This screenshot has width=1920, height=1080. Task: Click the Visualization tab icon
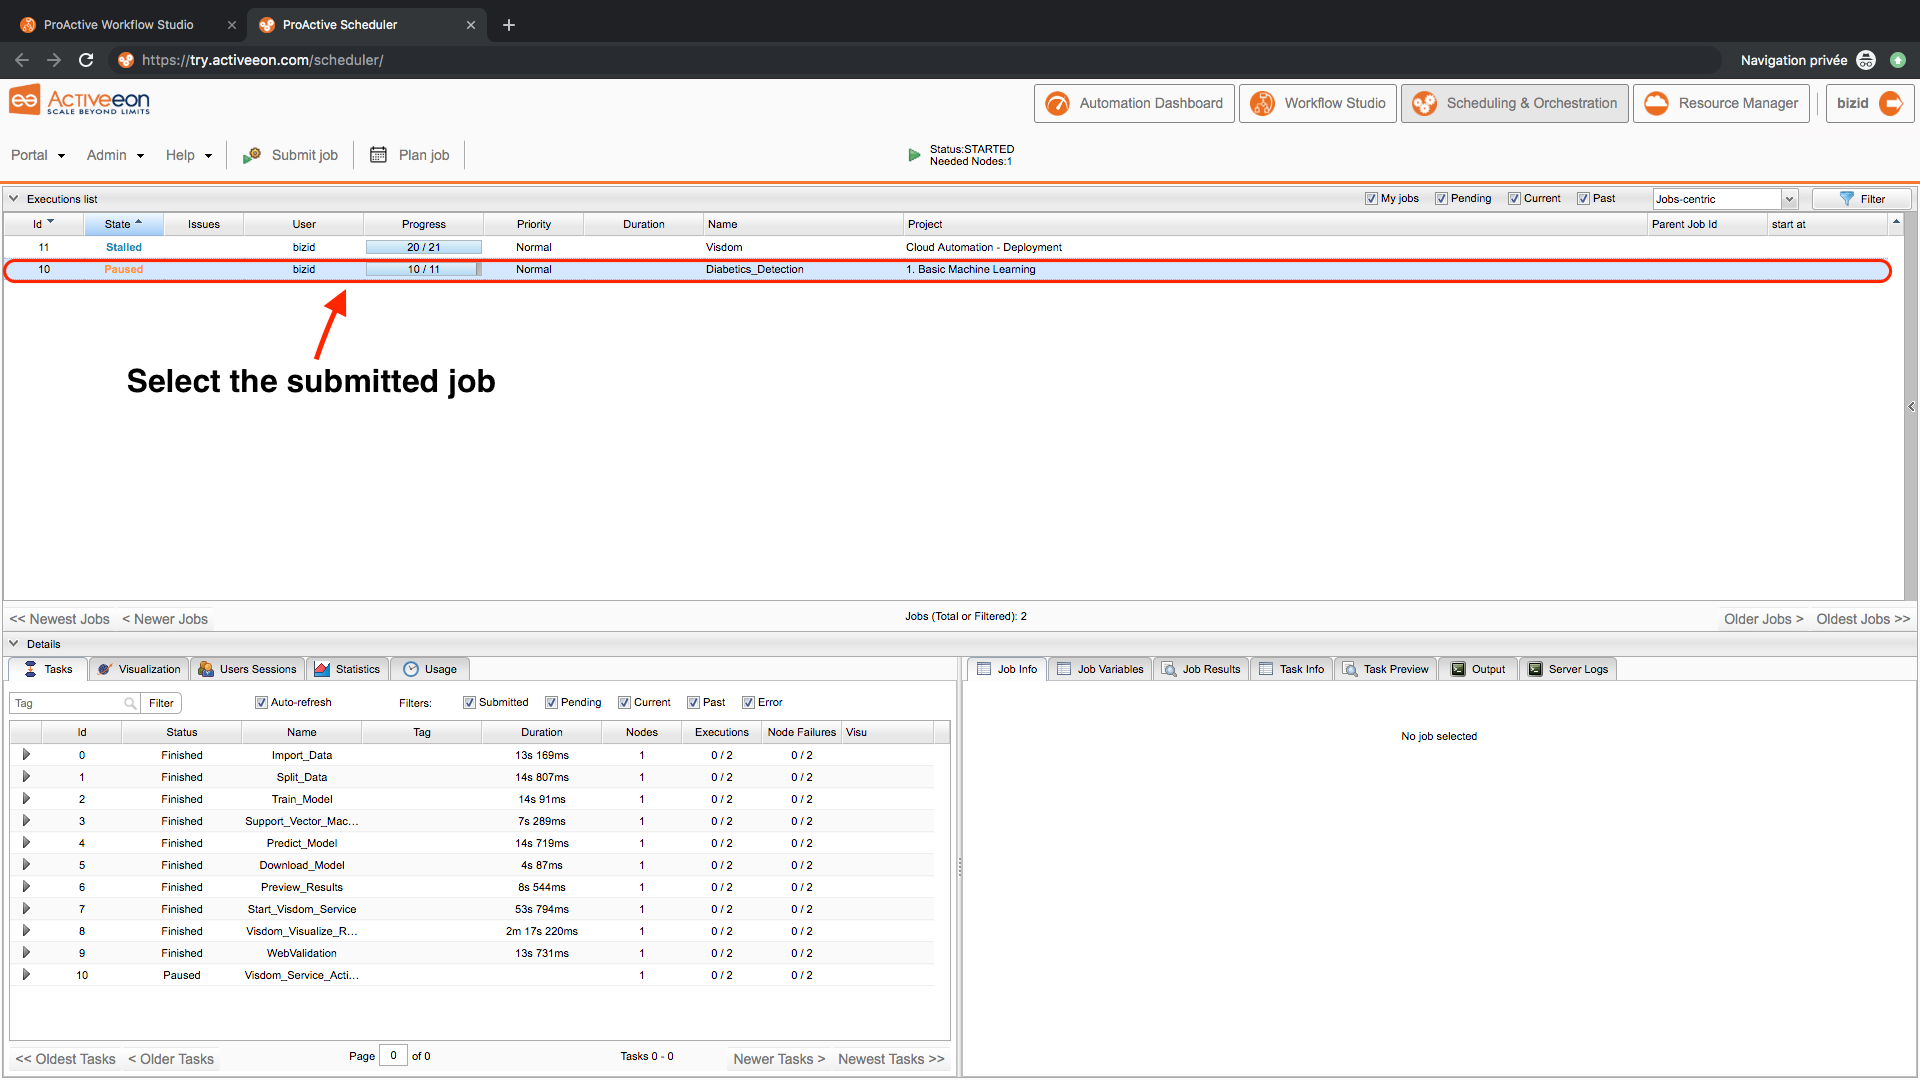104,669
